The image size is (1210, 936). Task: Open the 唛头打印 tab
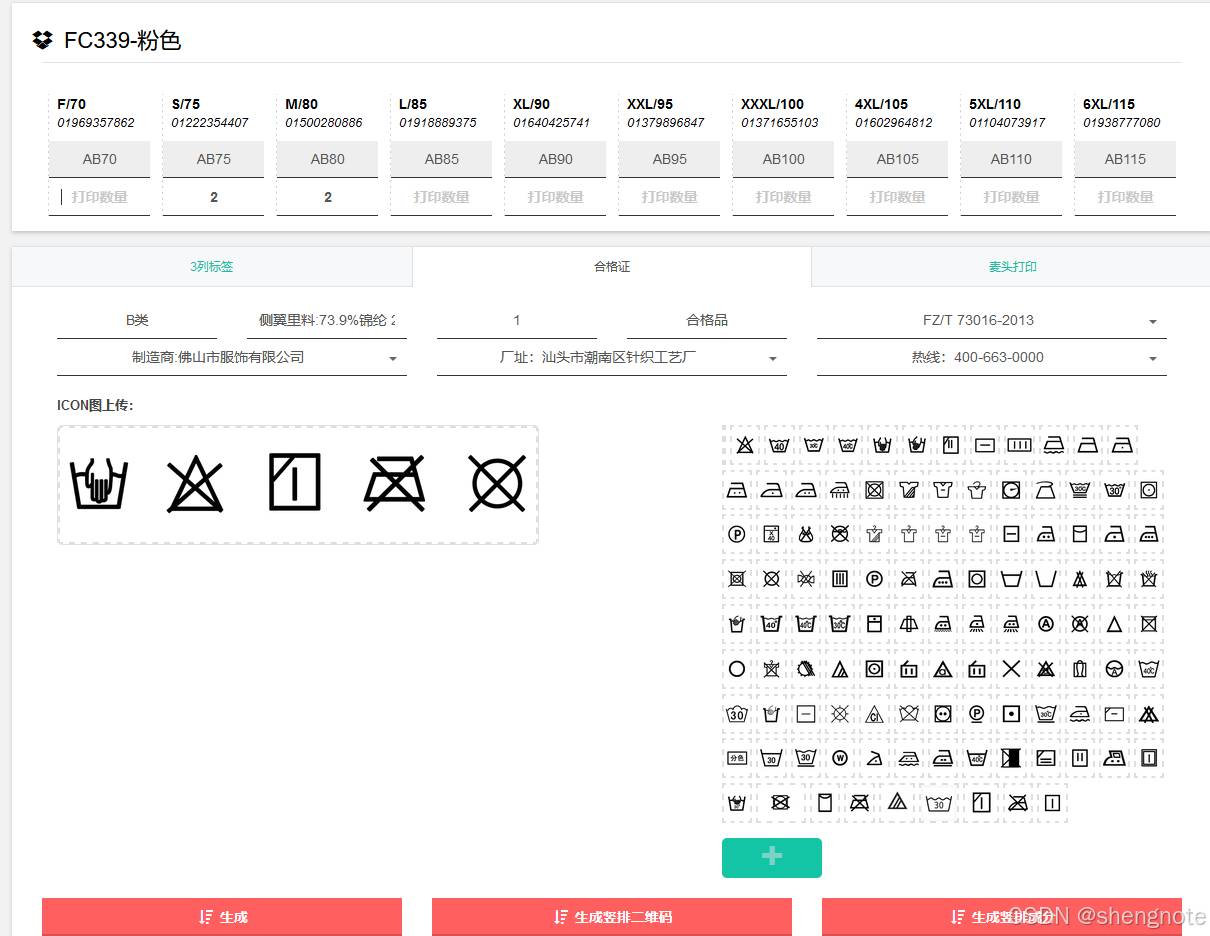pos(1012,267)
